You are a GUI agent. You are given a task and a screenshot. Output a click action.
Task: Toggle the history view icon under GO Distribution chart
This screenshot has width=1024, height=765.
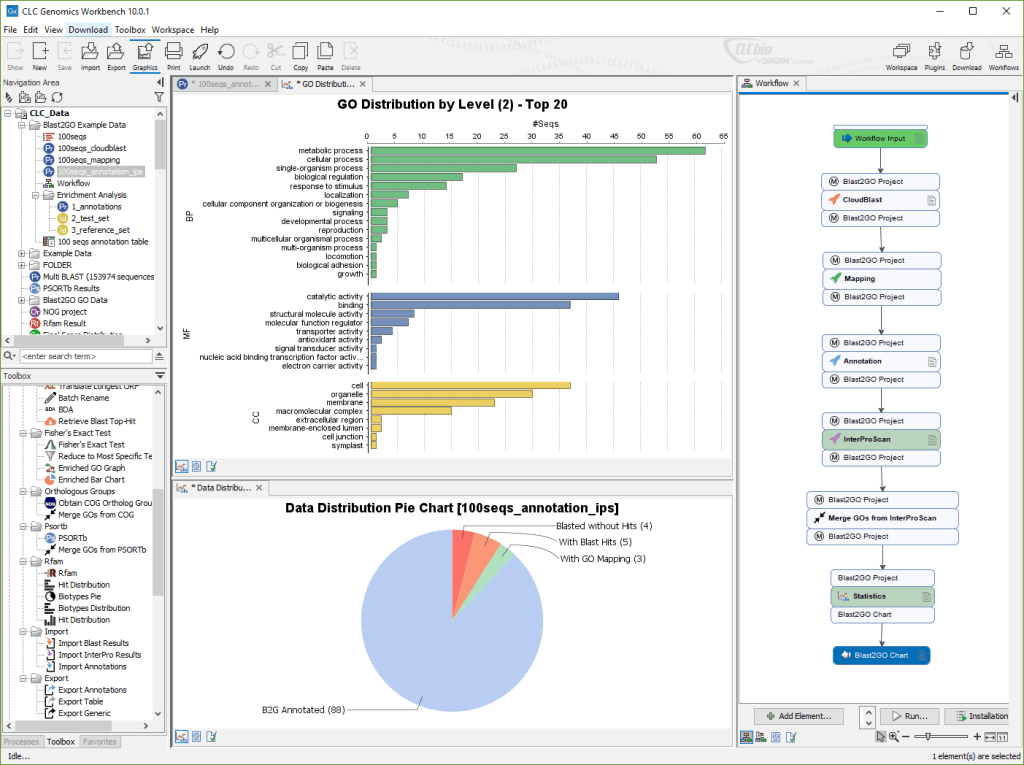tap(197, 466)
